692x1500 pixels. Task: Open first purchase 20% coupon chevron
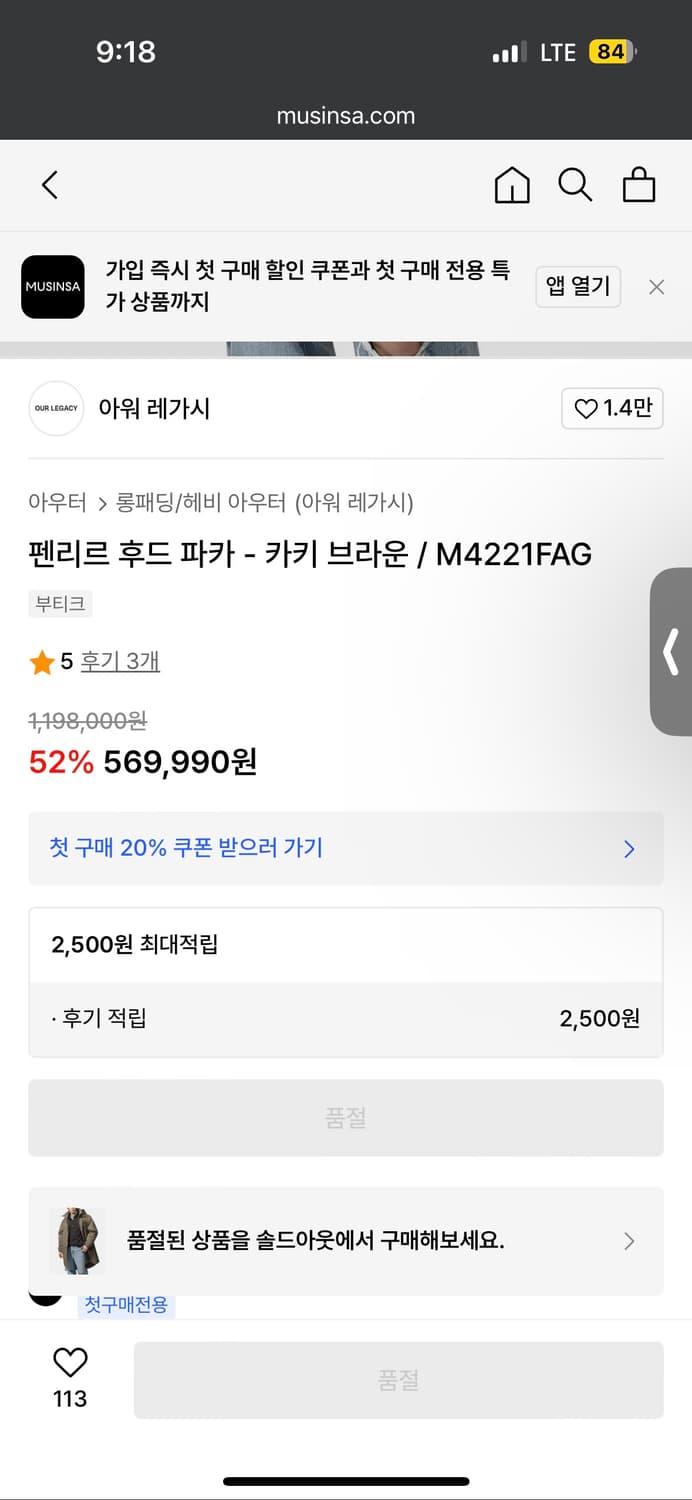629,849
